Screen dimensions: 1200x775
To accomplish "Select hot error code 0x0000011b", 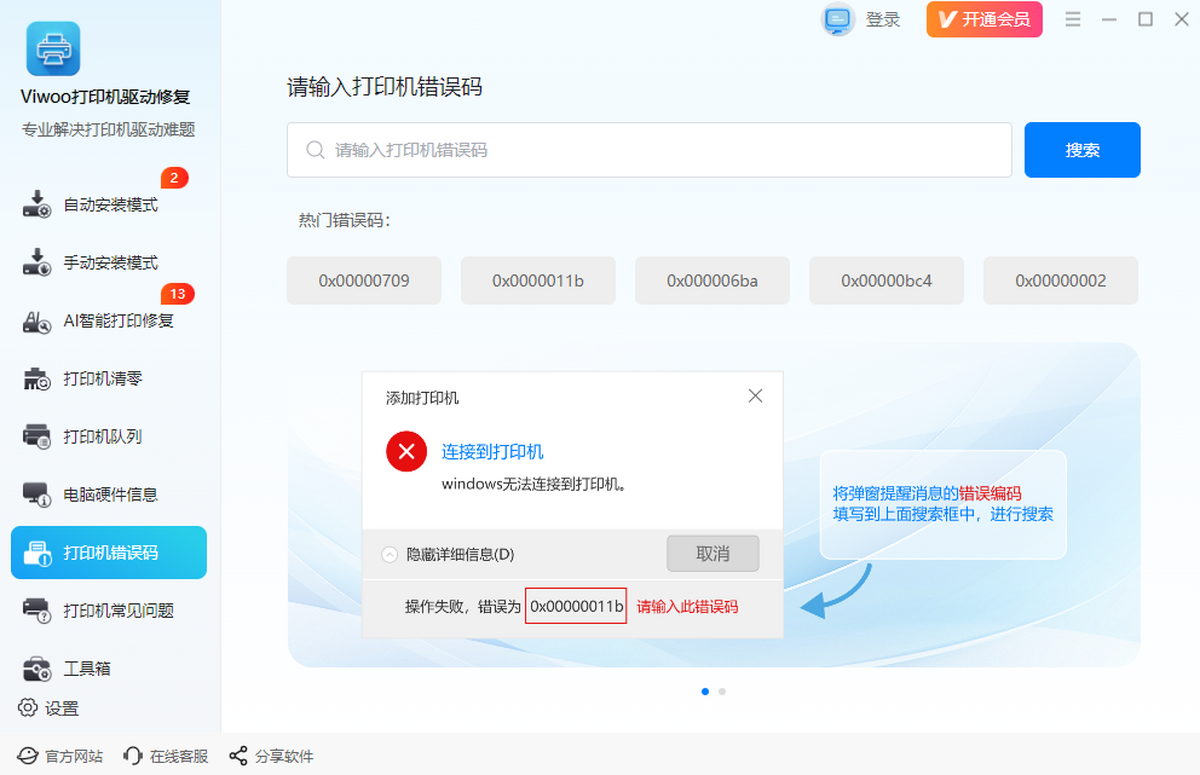I will pyautogui.click(x=538, y=281).
